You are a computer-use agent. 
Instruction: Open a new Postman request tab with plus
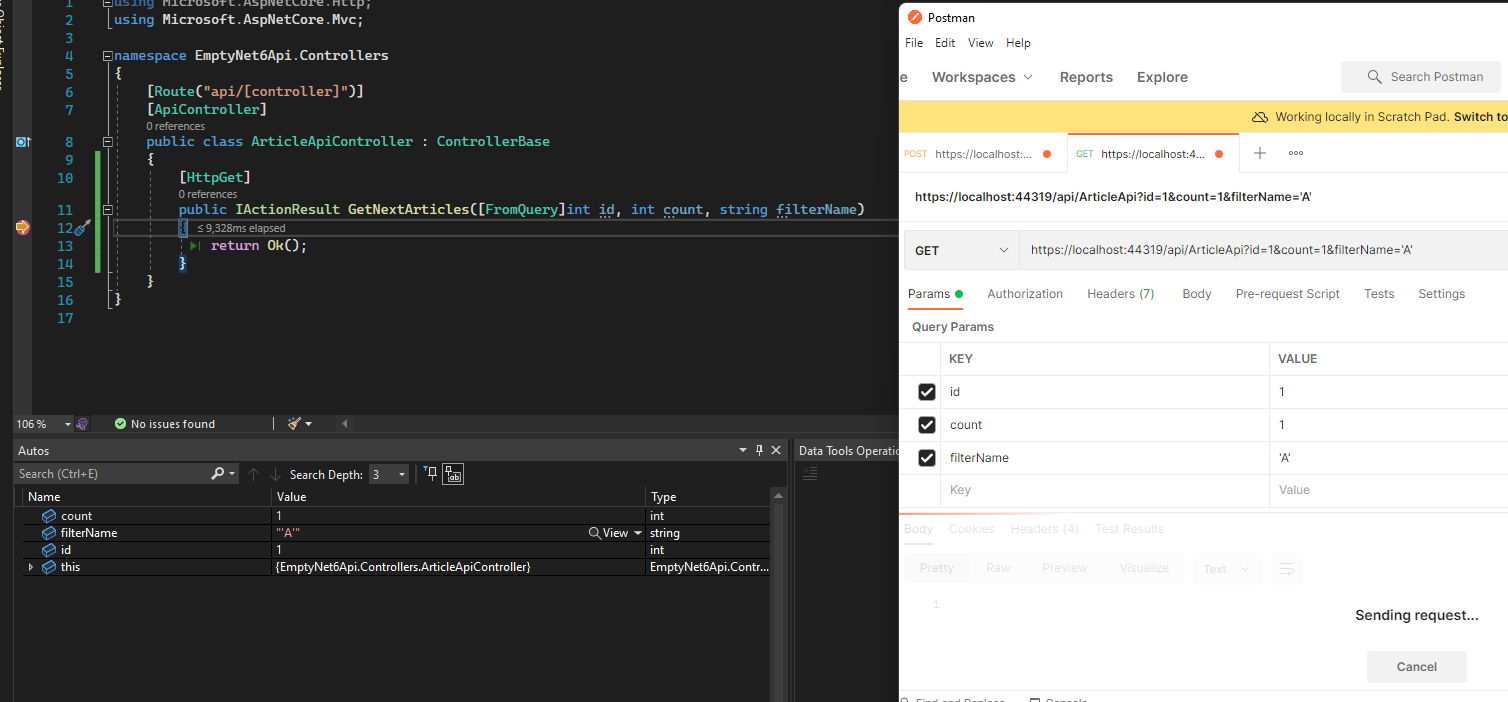(1260, 154)
